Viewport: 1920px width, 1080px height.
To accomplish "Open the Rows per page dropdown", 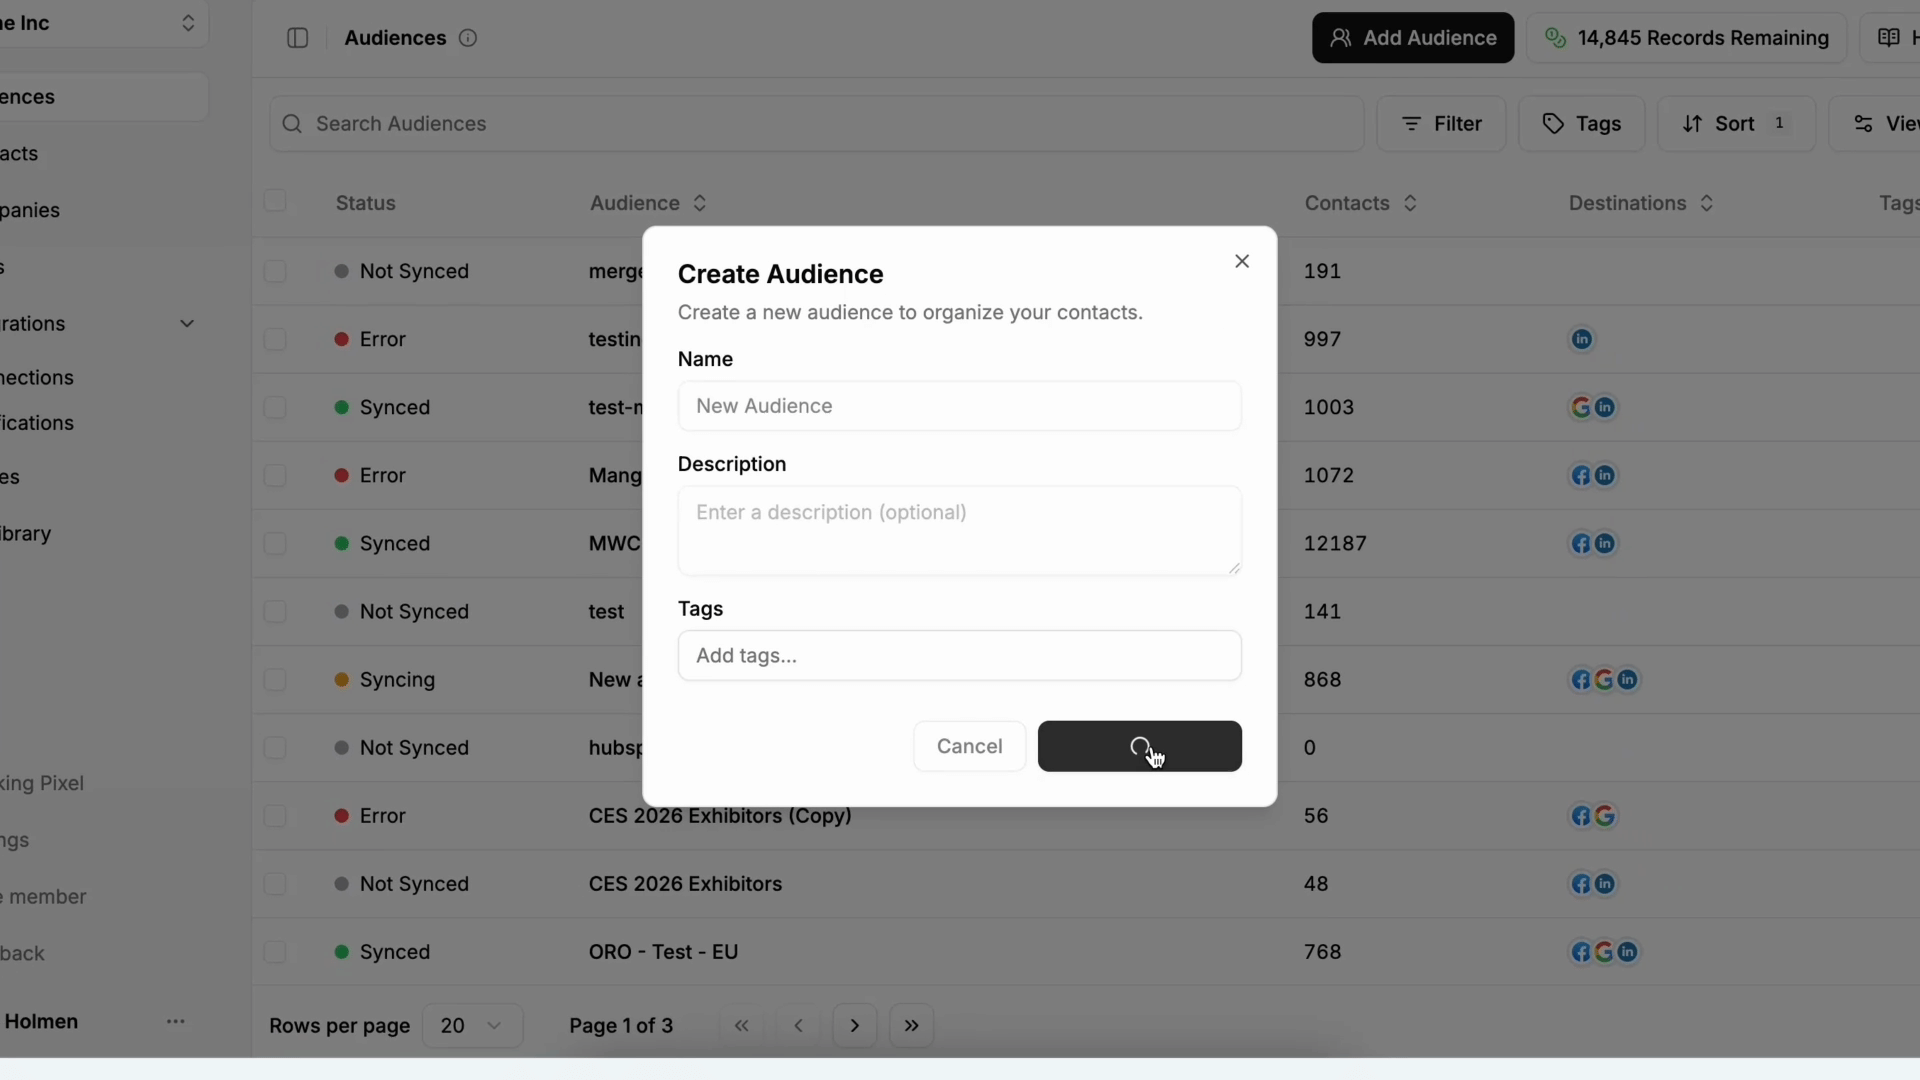I will pos(472,1026).
